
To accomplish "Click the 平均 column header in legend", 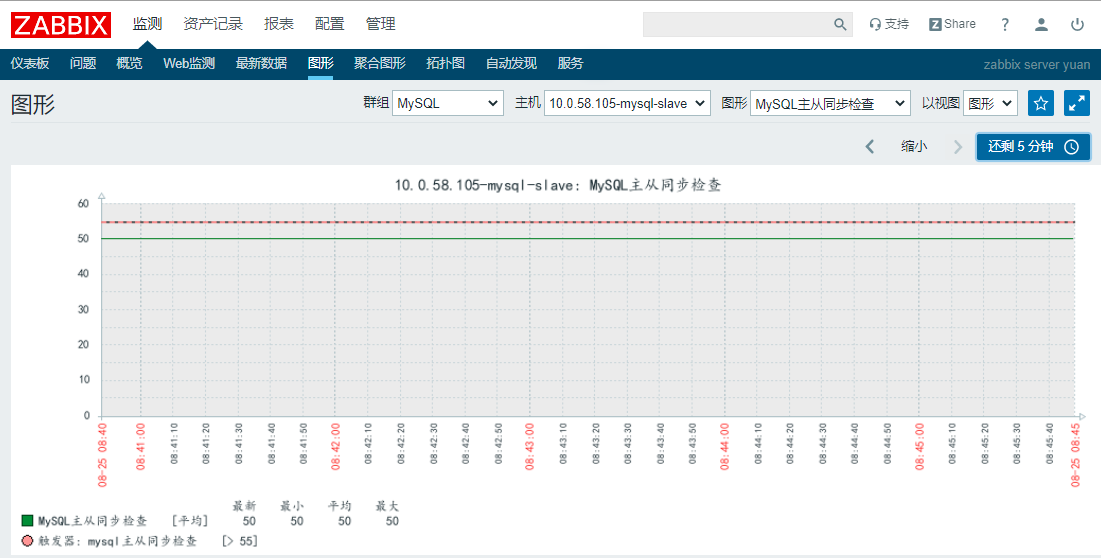I will (340, 505).
